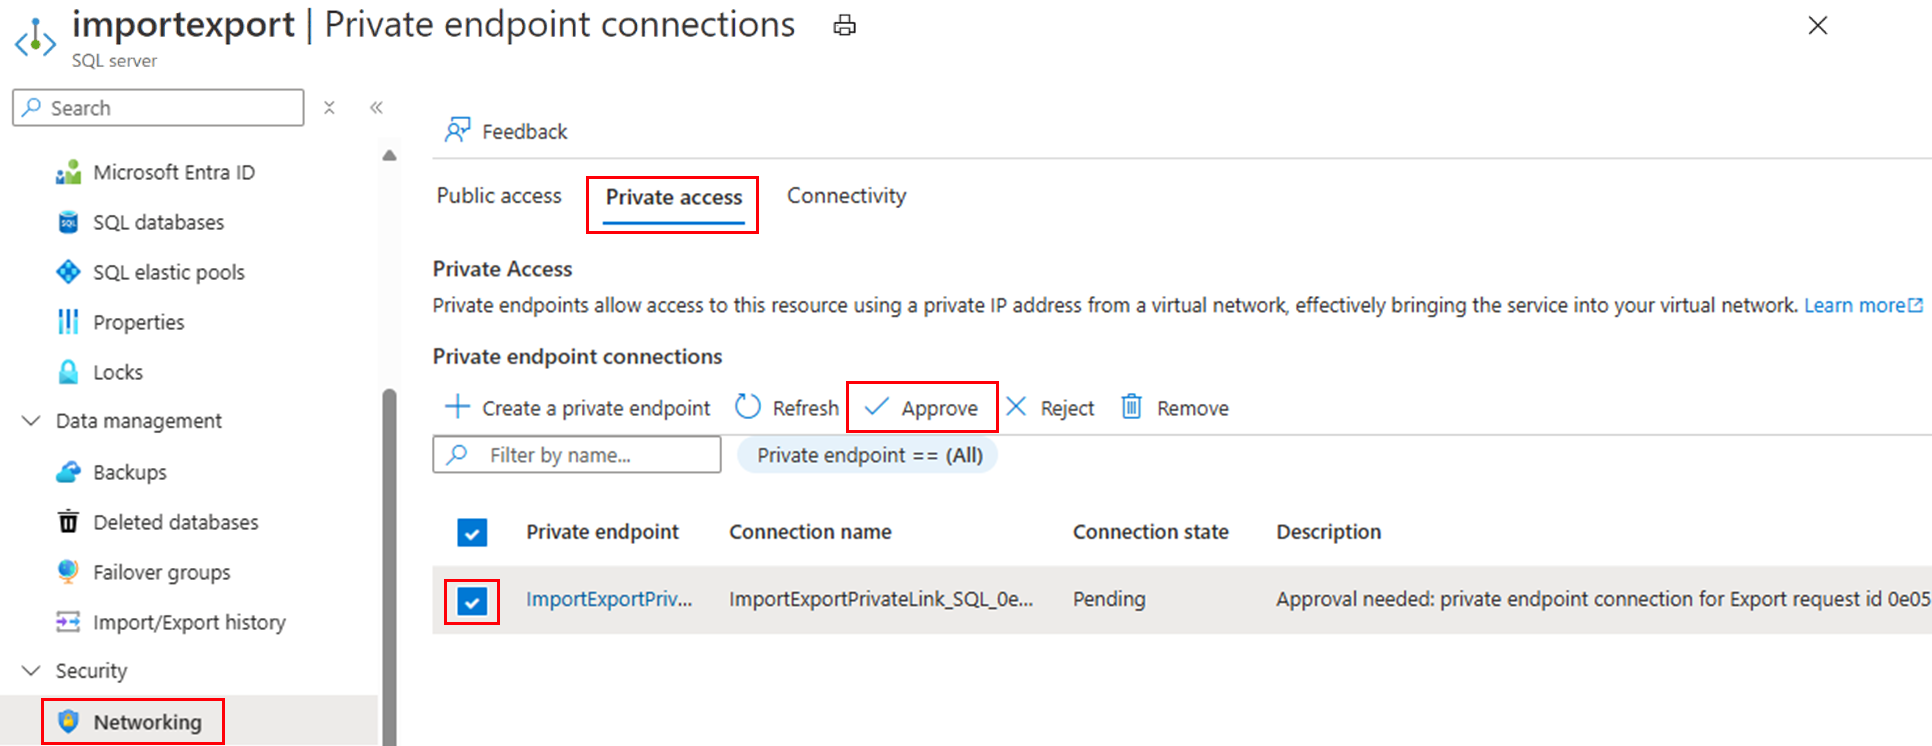Click the Feedback icon
Viewport: 1932px width, 746px height.
tap(458, 131)
